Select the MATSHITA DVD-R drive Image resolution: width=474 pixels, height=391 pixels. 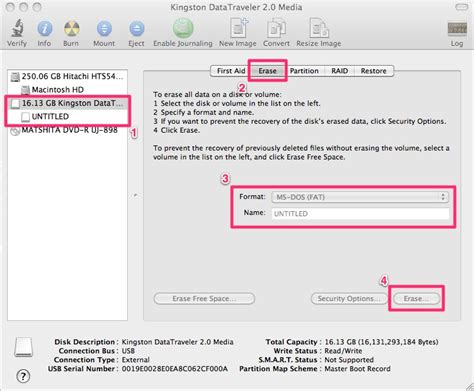[x=67, y=130]
